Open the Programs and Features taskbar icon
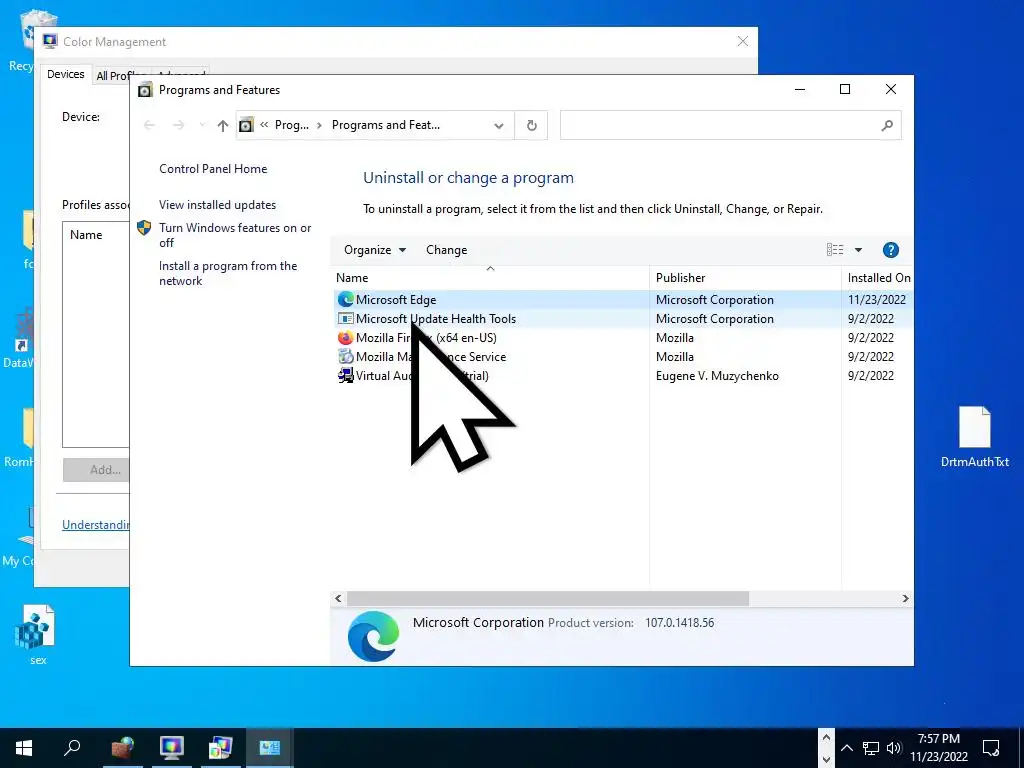This screenshot has height=768, width=1024. pyautogui.click(x=269, y=748)
